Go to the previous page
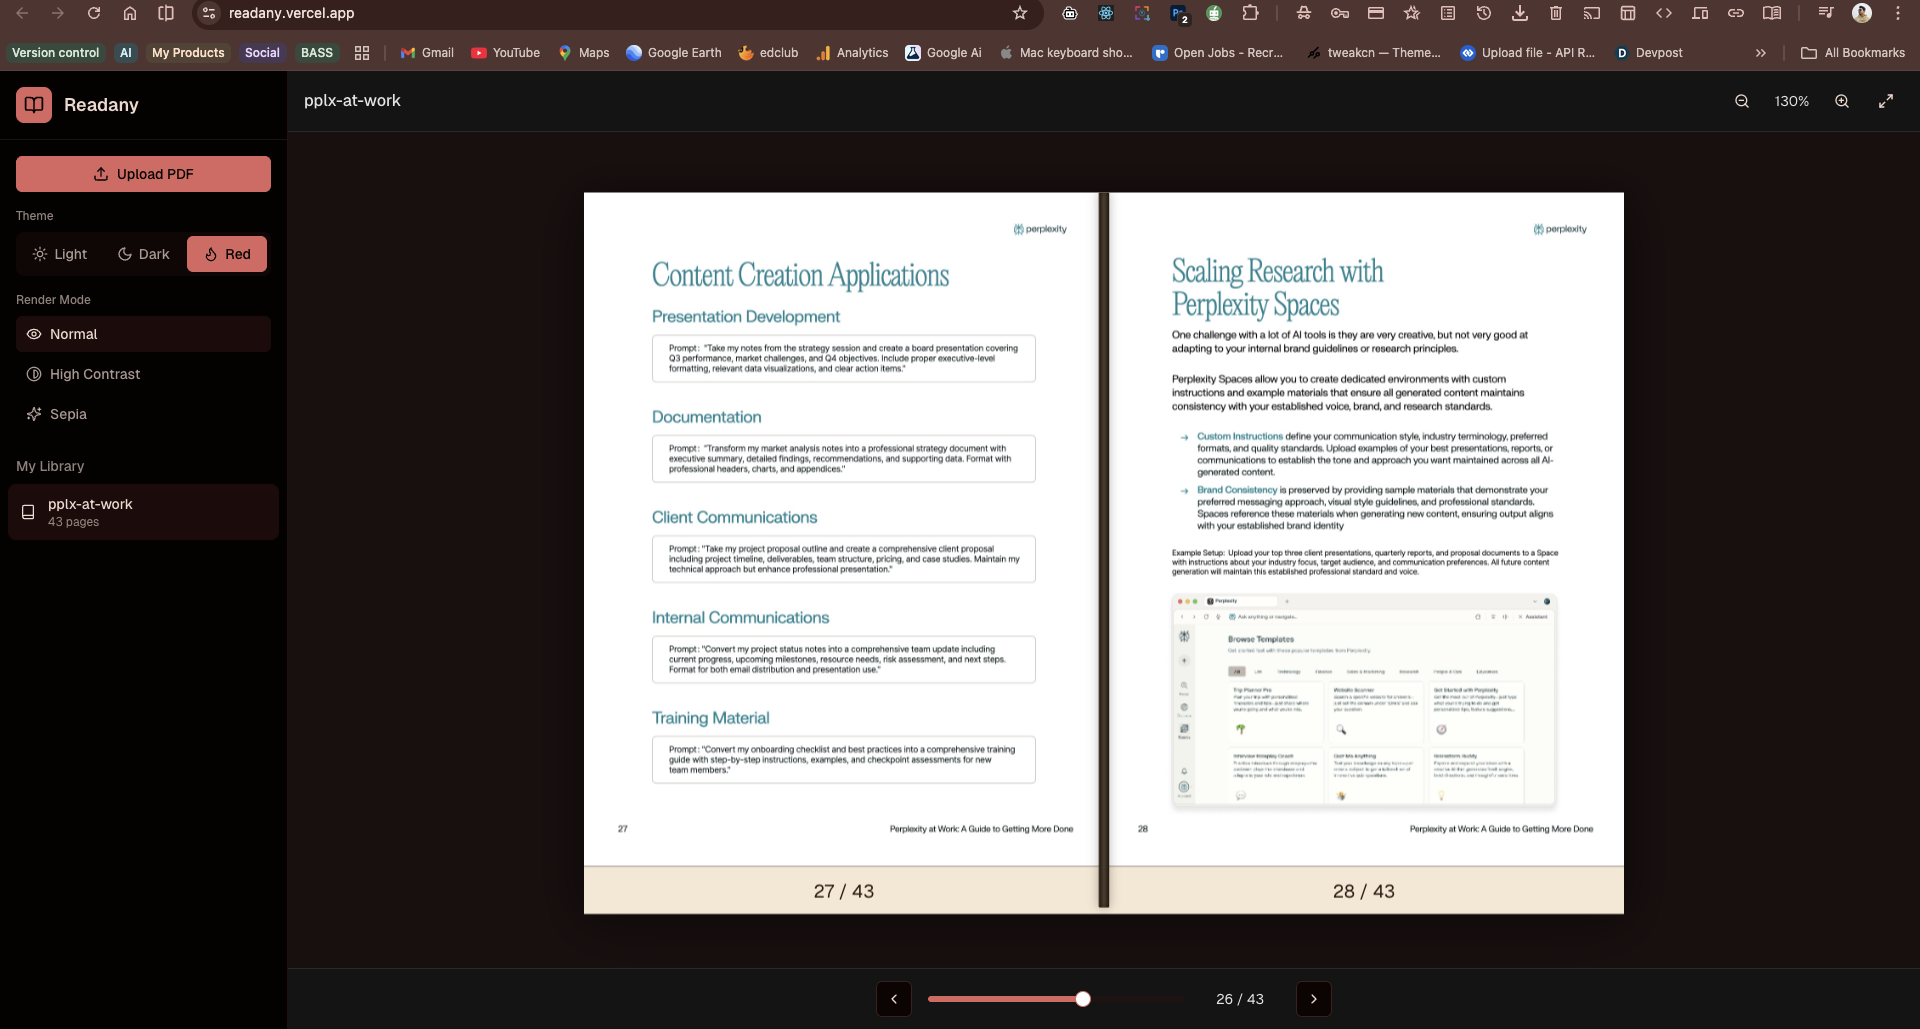Image resolution: width=1920 pixels, height=1029 pixels. click(x=894, y=999)
